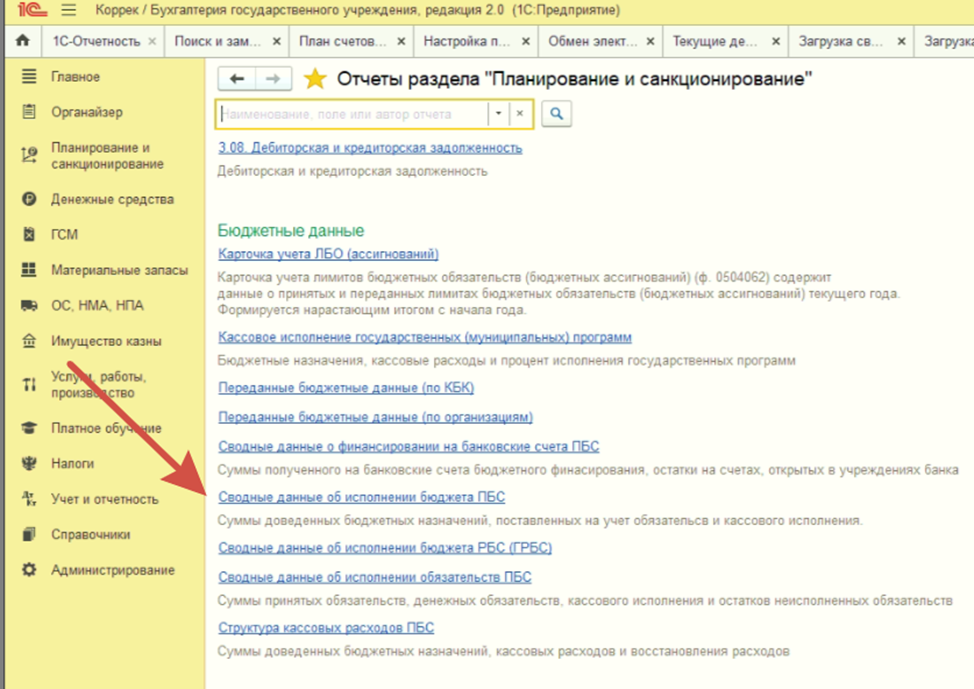Open Кассовое исполнение государственных программ report
974x689 pixels.
(425, 337)
